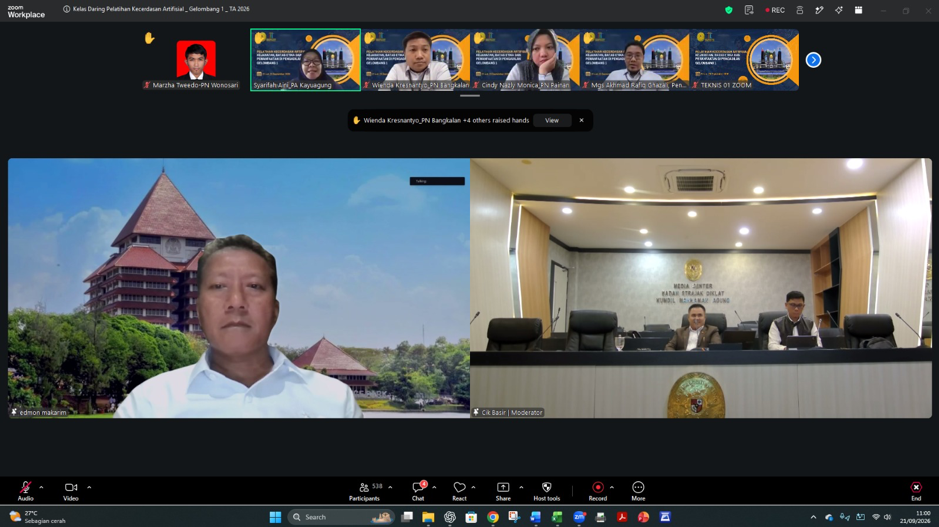Open Google Chrome from the taskbar

(x=493, y=517)
